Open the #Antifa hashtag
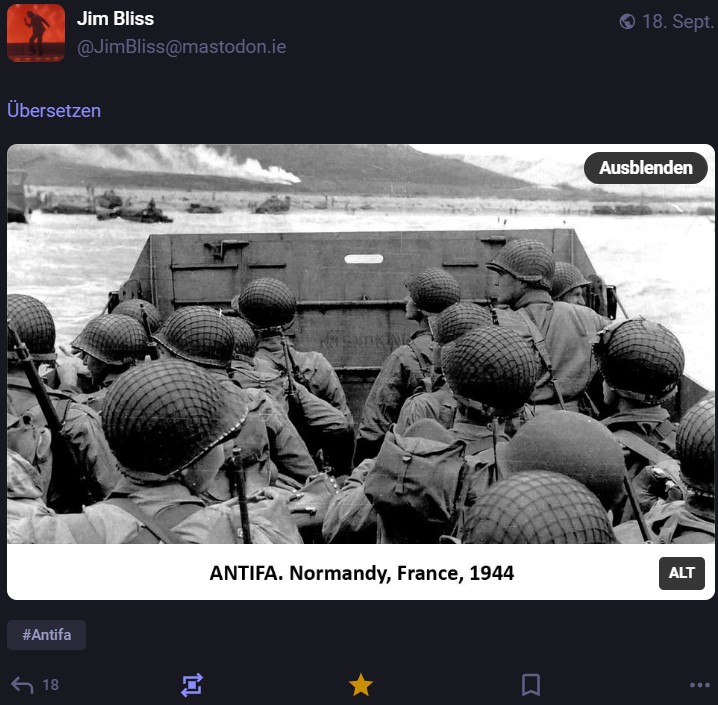 pyautogui.click(x=46, y=635)
